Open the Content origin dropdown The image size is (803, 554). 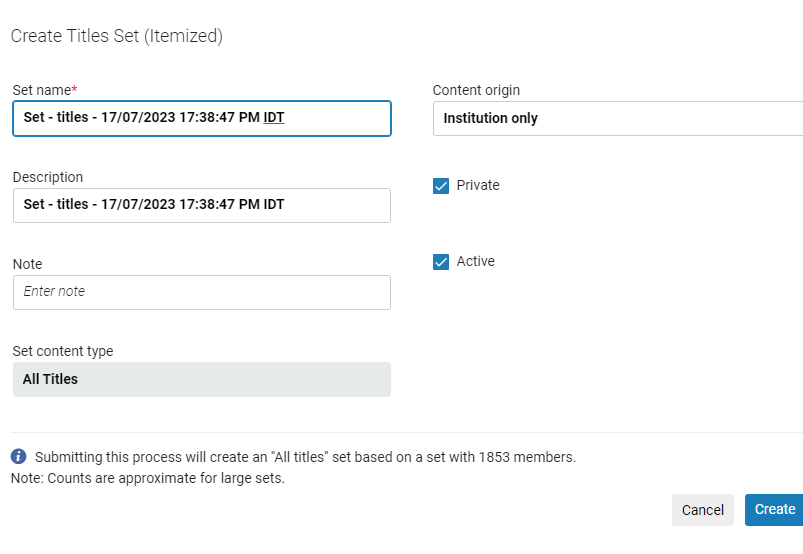coord(617,118)
